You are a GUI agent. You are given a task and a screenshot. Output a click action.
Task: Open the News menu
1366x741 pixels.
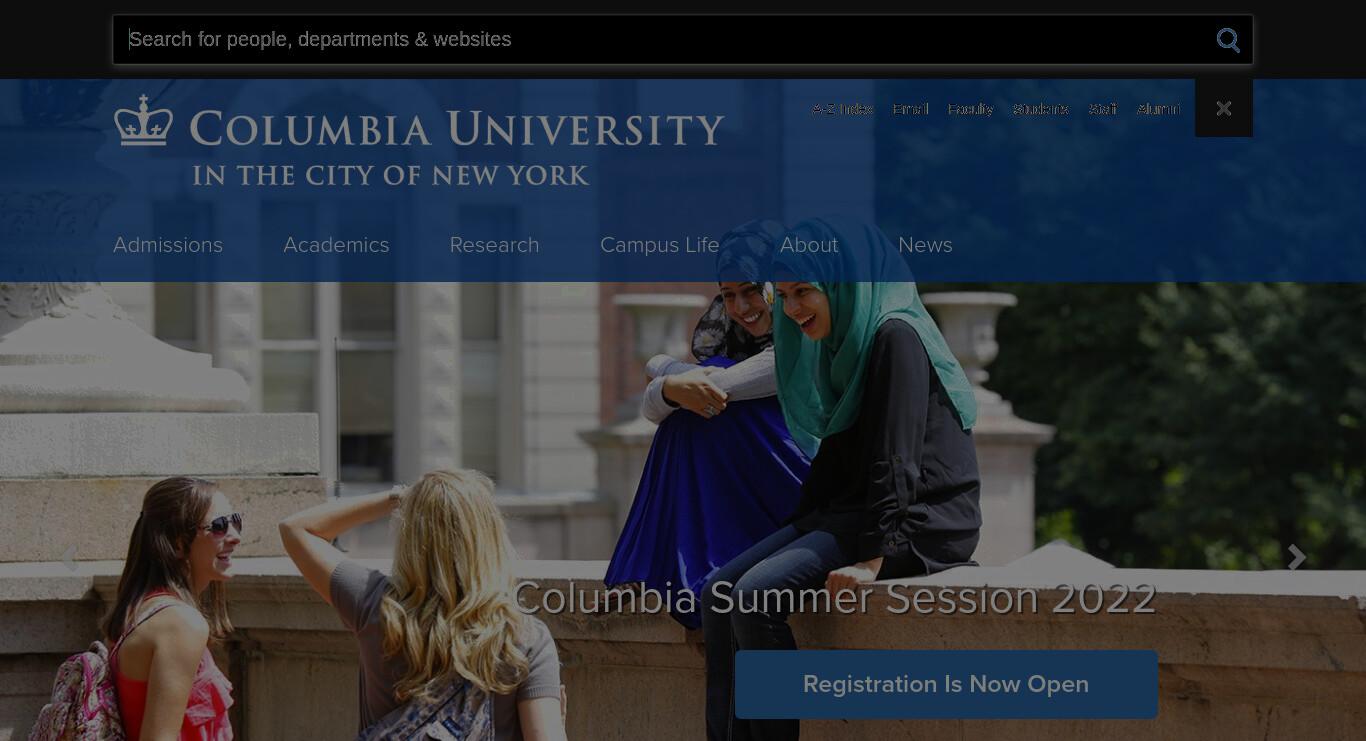pos(925,245)
